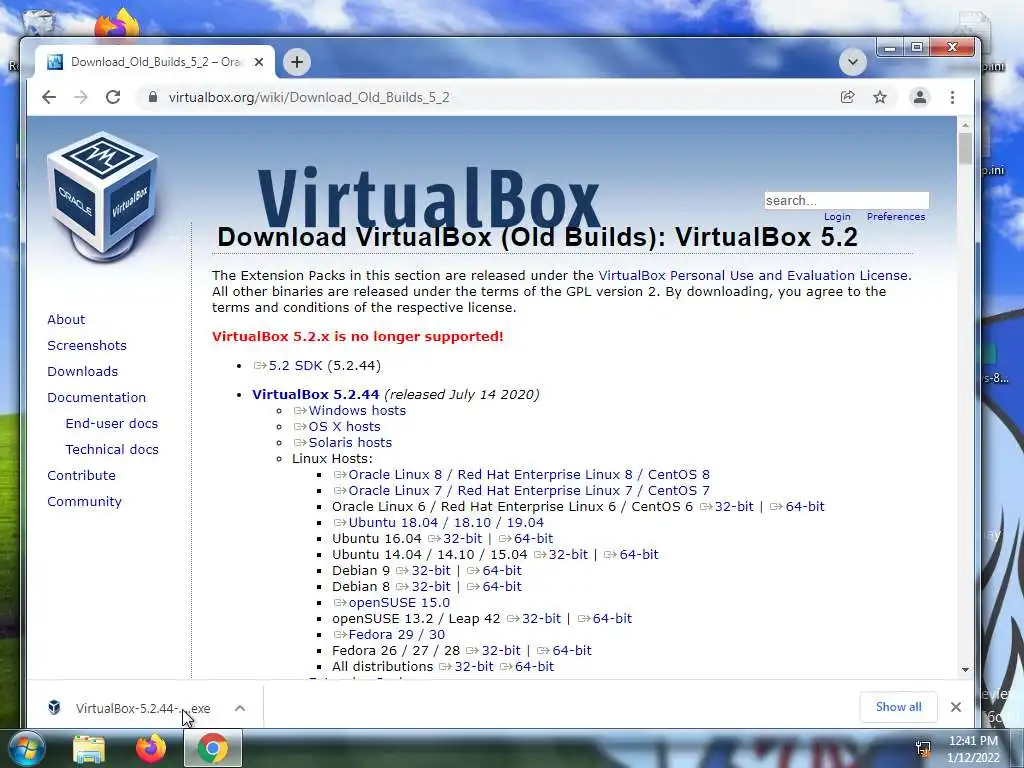1024x768 pixels.
Task: Open the Windows Start button
Action: 26,748
